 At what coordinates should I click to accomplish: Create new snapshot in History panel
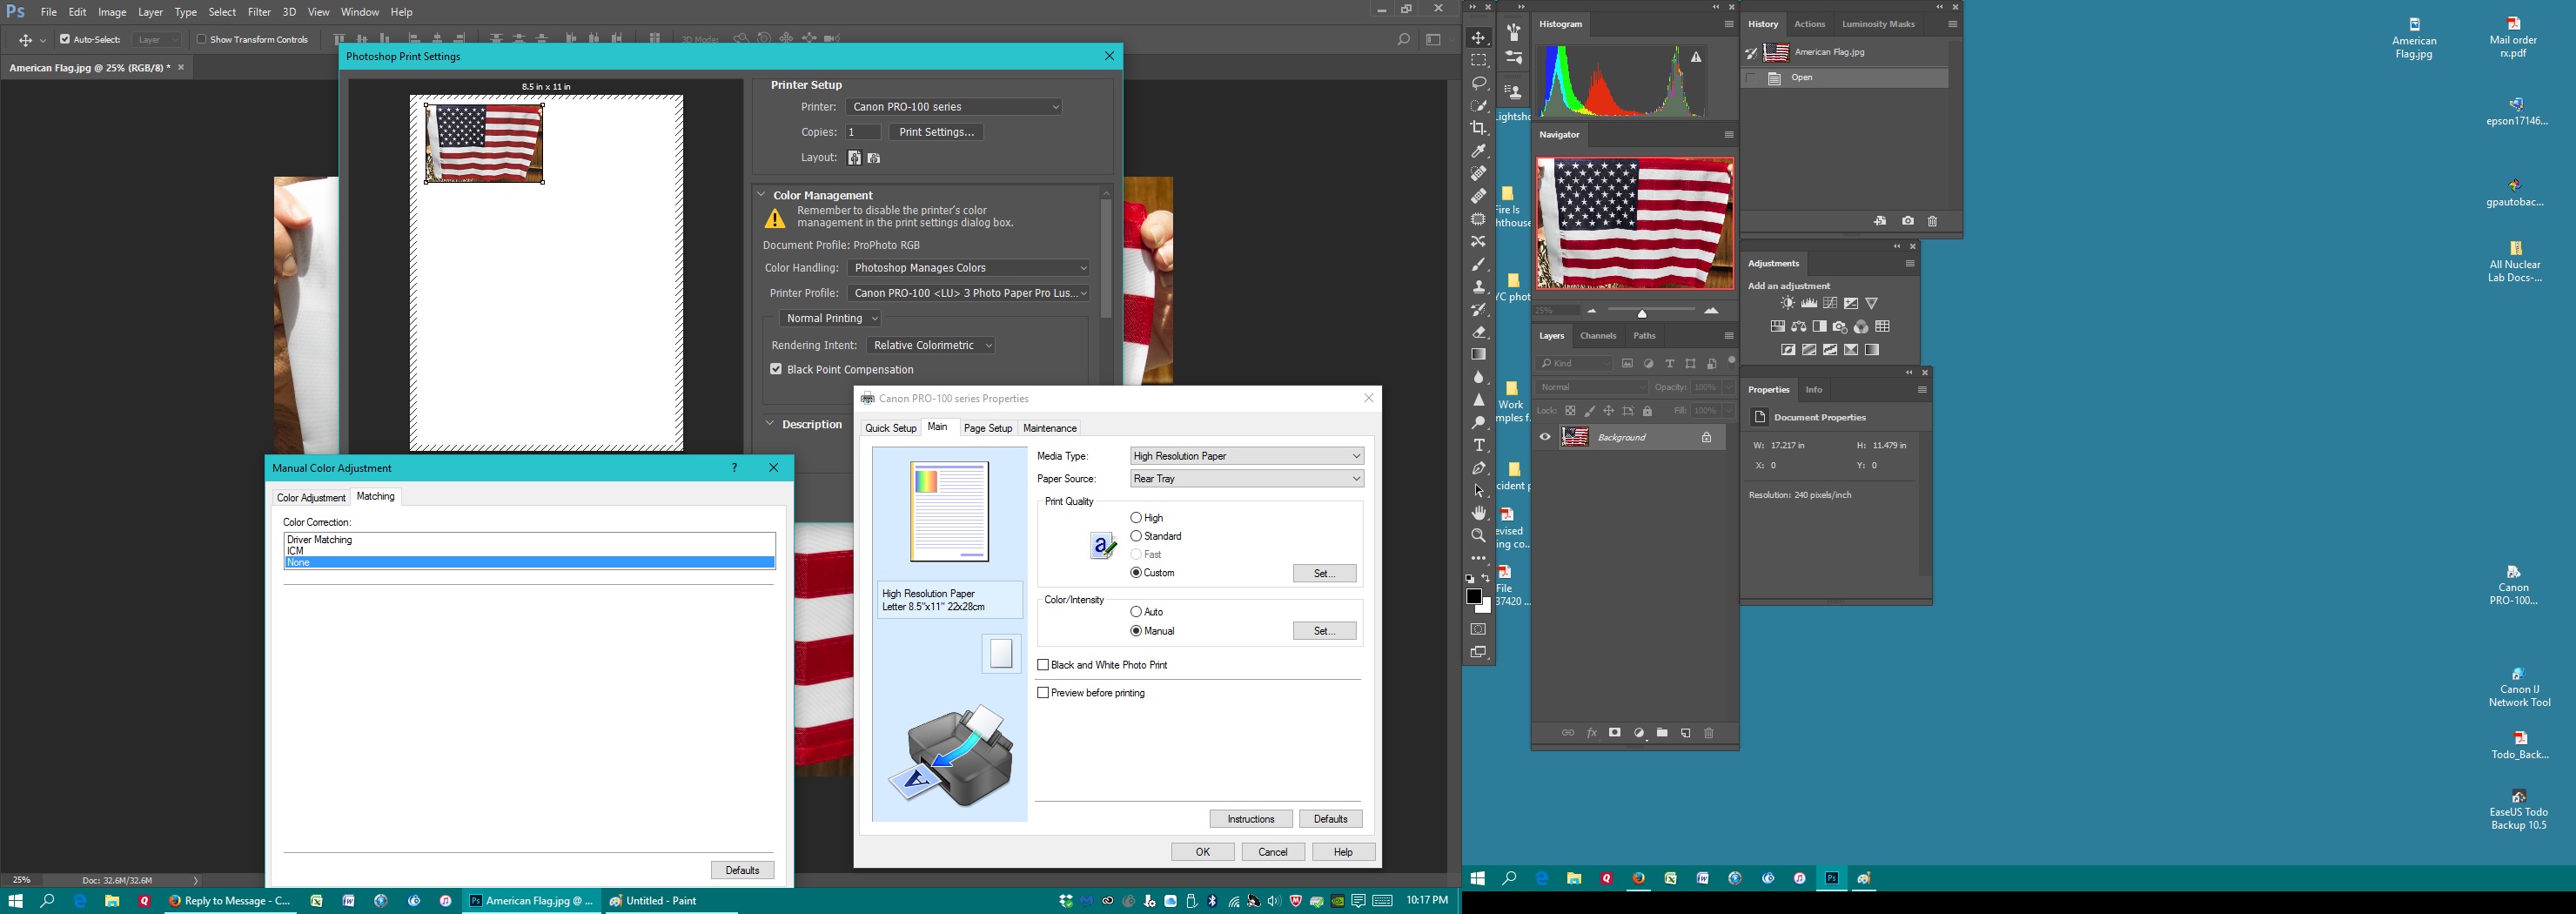point(1907,221)
